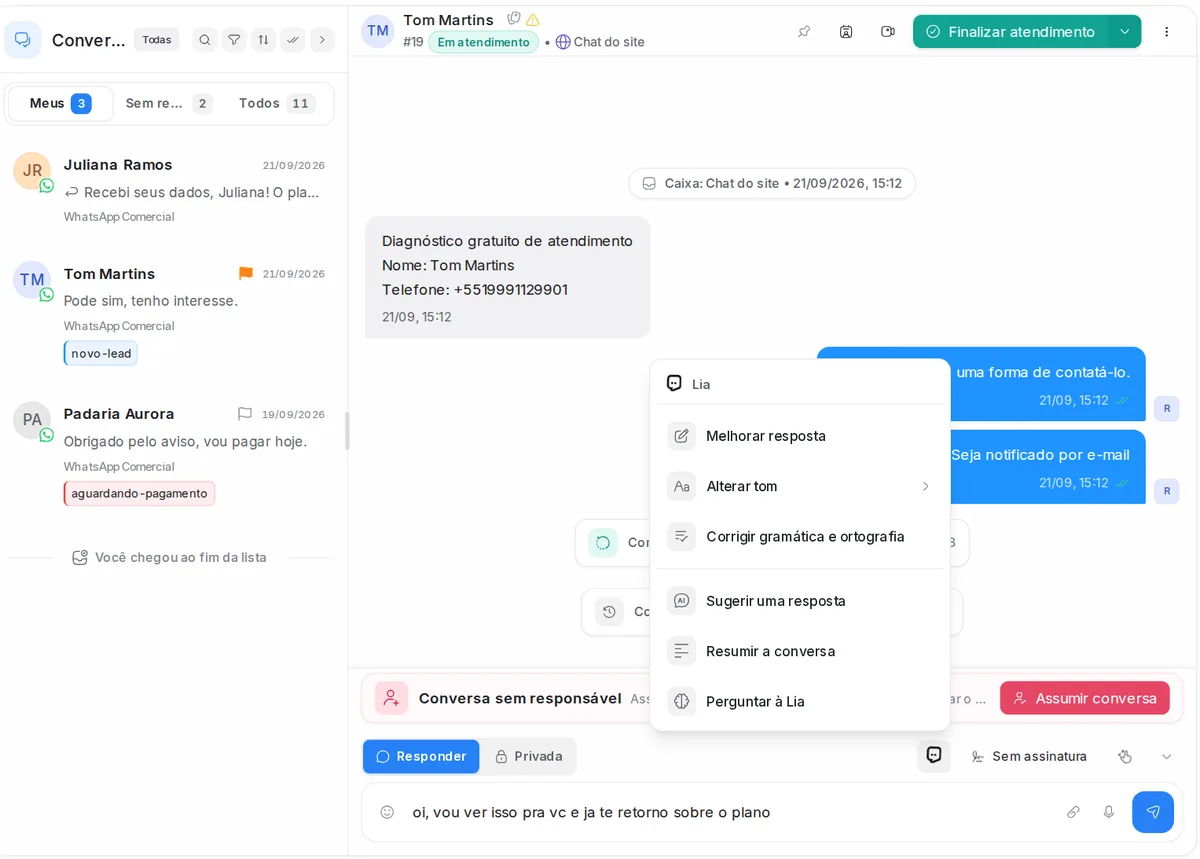
Task: Search conversations with the magnifier icon
Action: (x=205, y=40)
